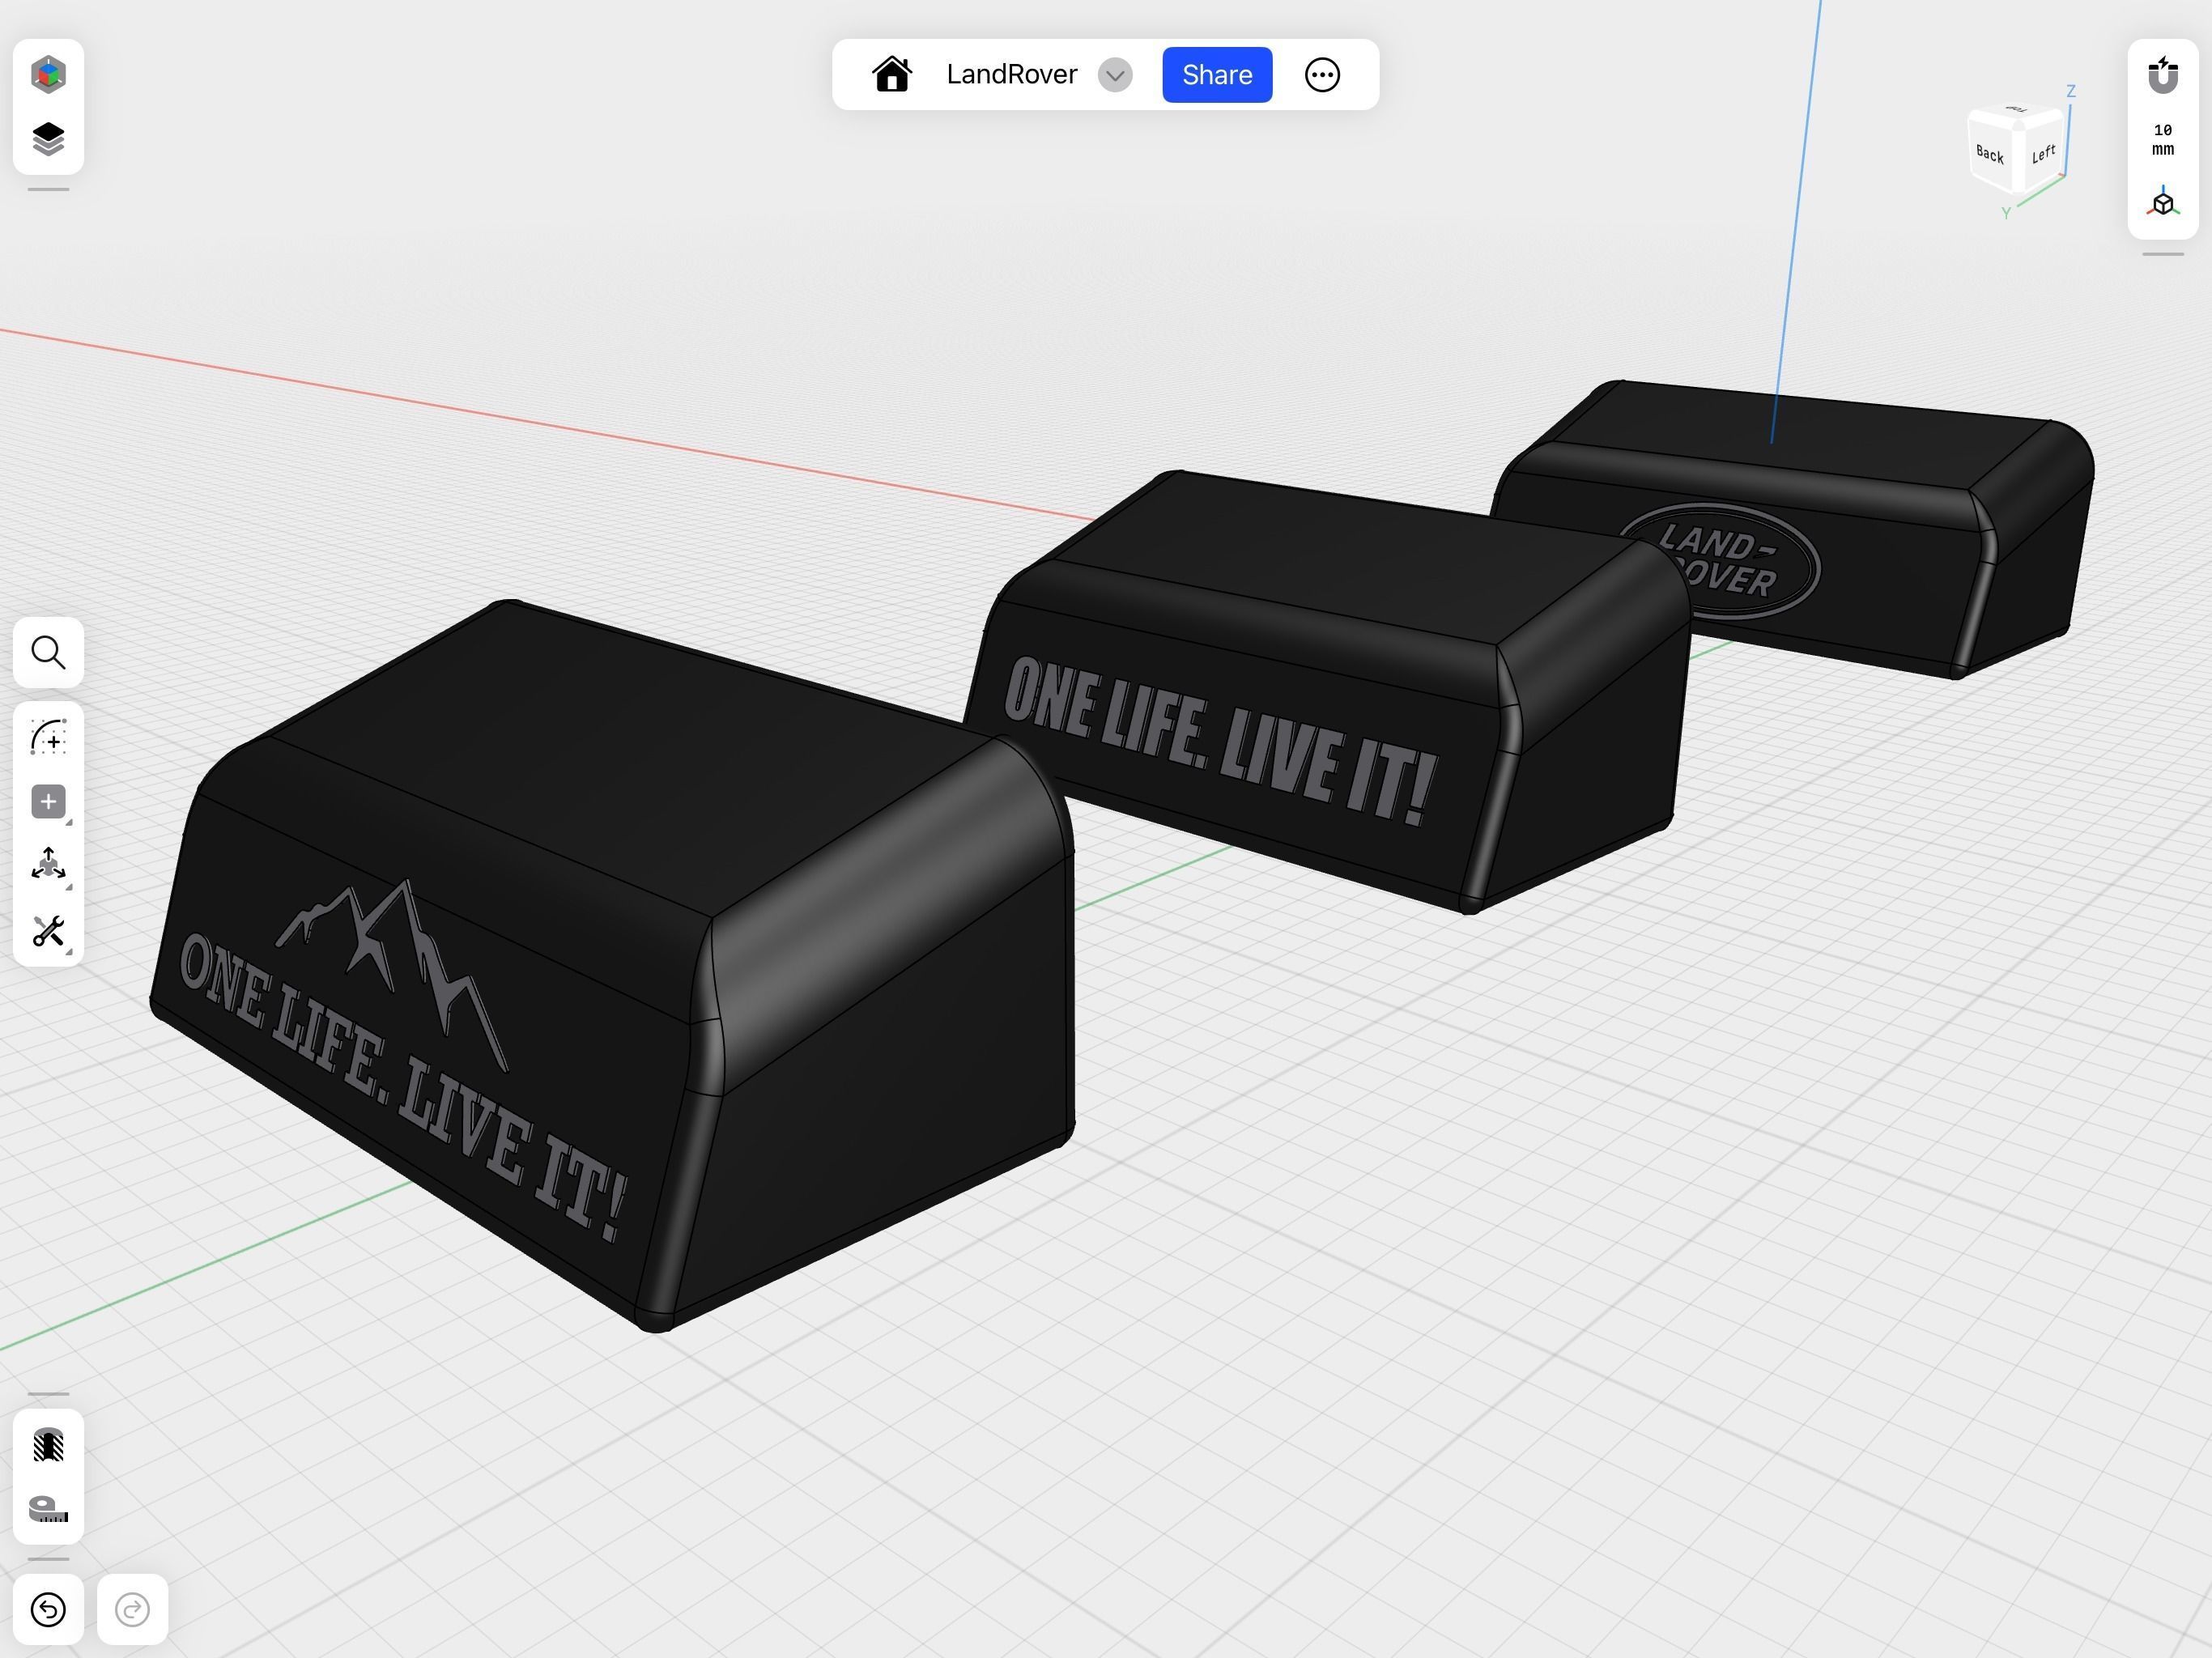Open the more options ellipsis menu
2212x1658 pixels.
coord(1322,75)
